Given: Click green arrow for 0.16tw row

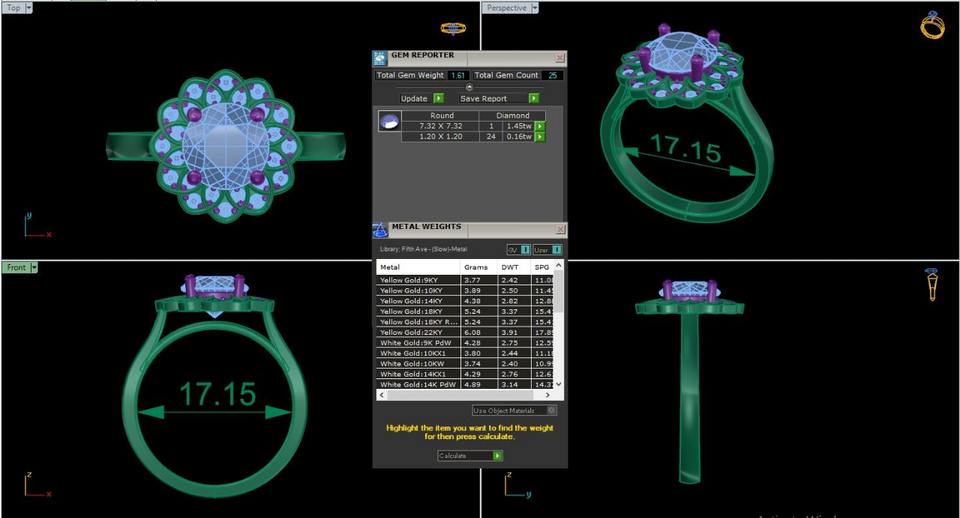Looking at the screenshot, I should point(539,137).
